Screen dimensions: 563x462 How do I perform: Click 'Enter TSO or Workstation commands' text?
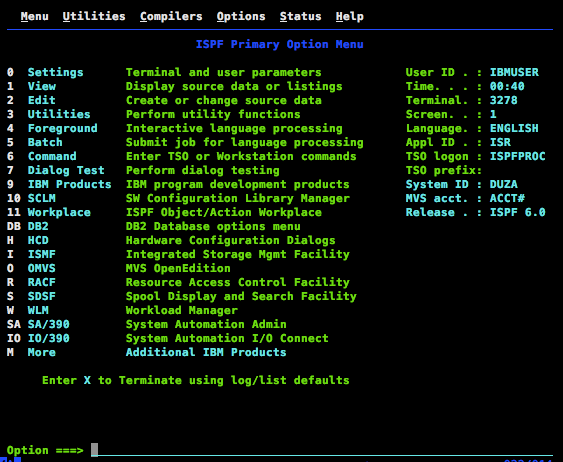241,156
